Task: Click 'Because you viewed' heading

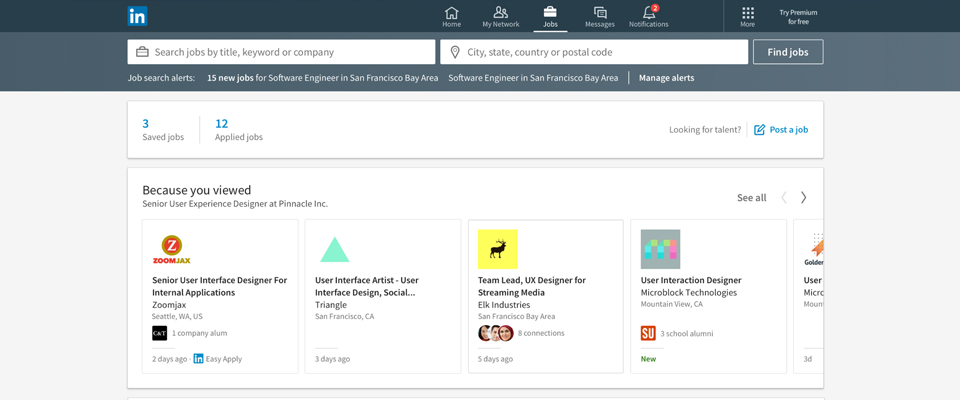Action: (197, 190)
